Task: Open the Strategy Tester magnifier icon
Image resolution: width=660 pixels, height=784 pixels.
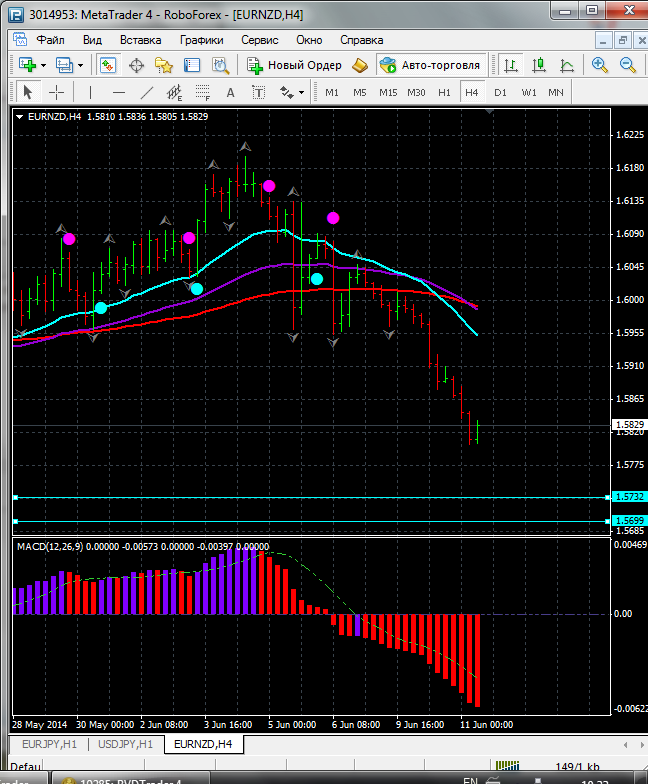Action: click(x=220, y=65)
